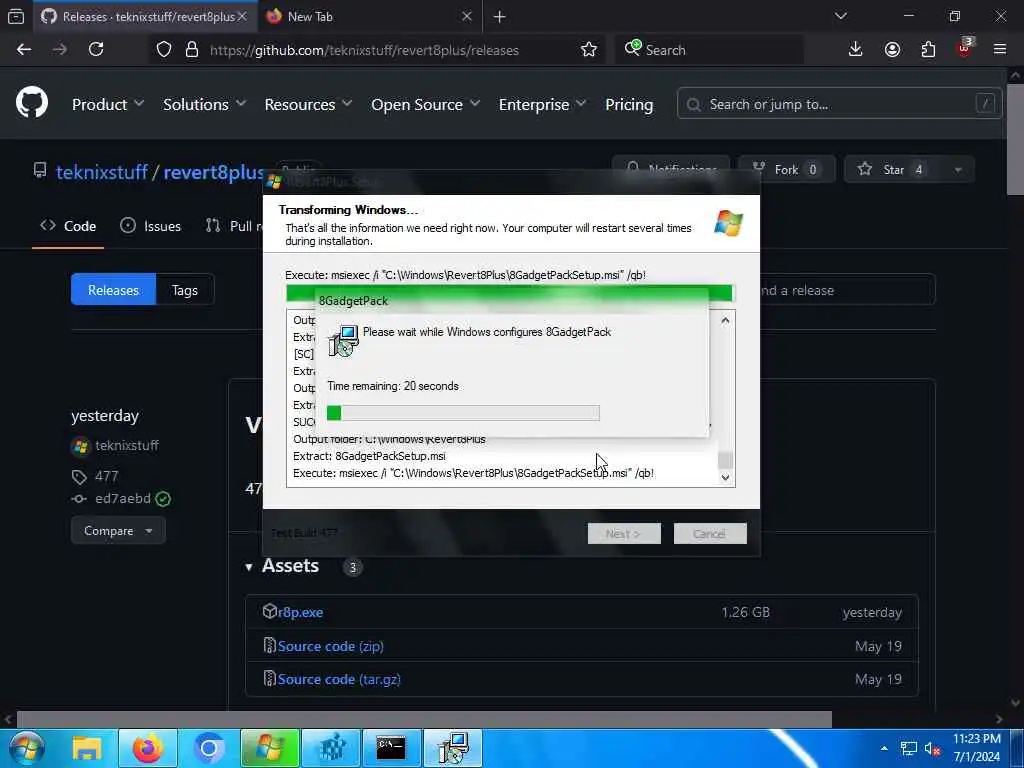
Task: Click the Fork button
Action: tap(786, 169)
